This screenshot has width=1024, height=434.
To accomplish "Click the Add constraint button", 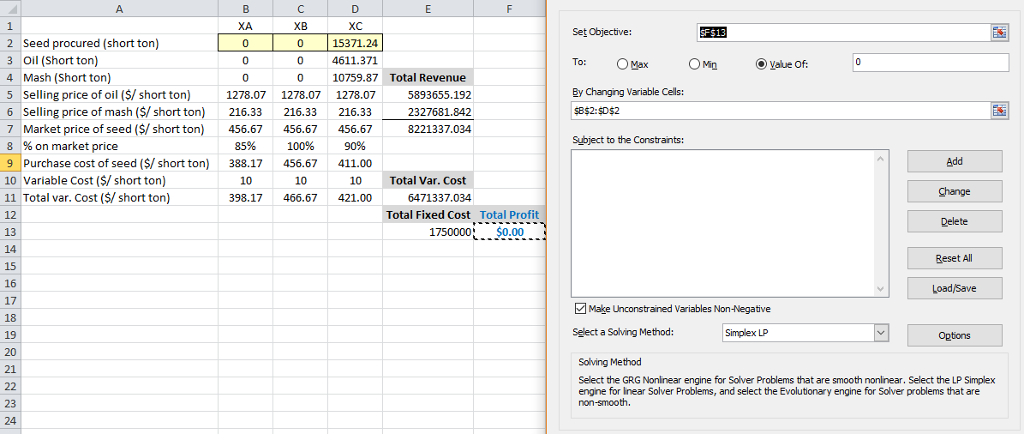I will pos(953,161).
